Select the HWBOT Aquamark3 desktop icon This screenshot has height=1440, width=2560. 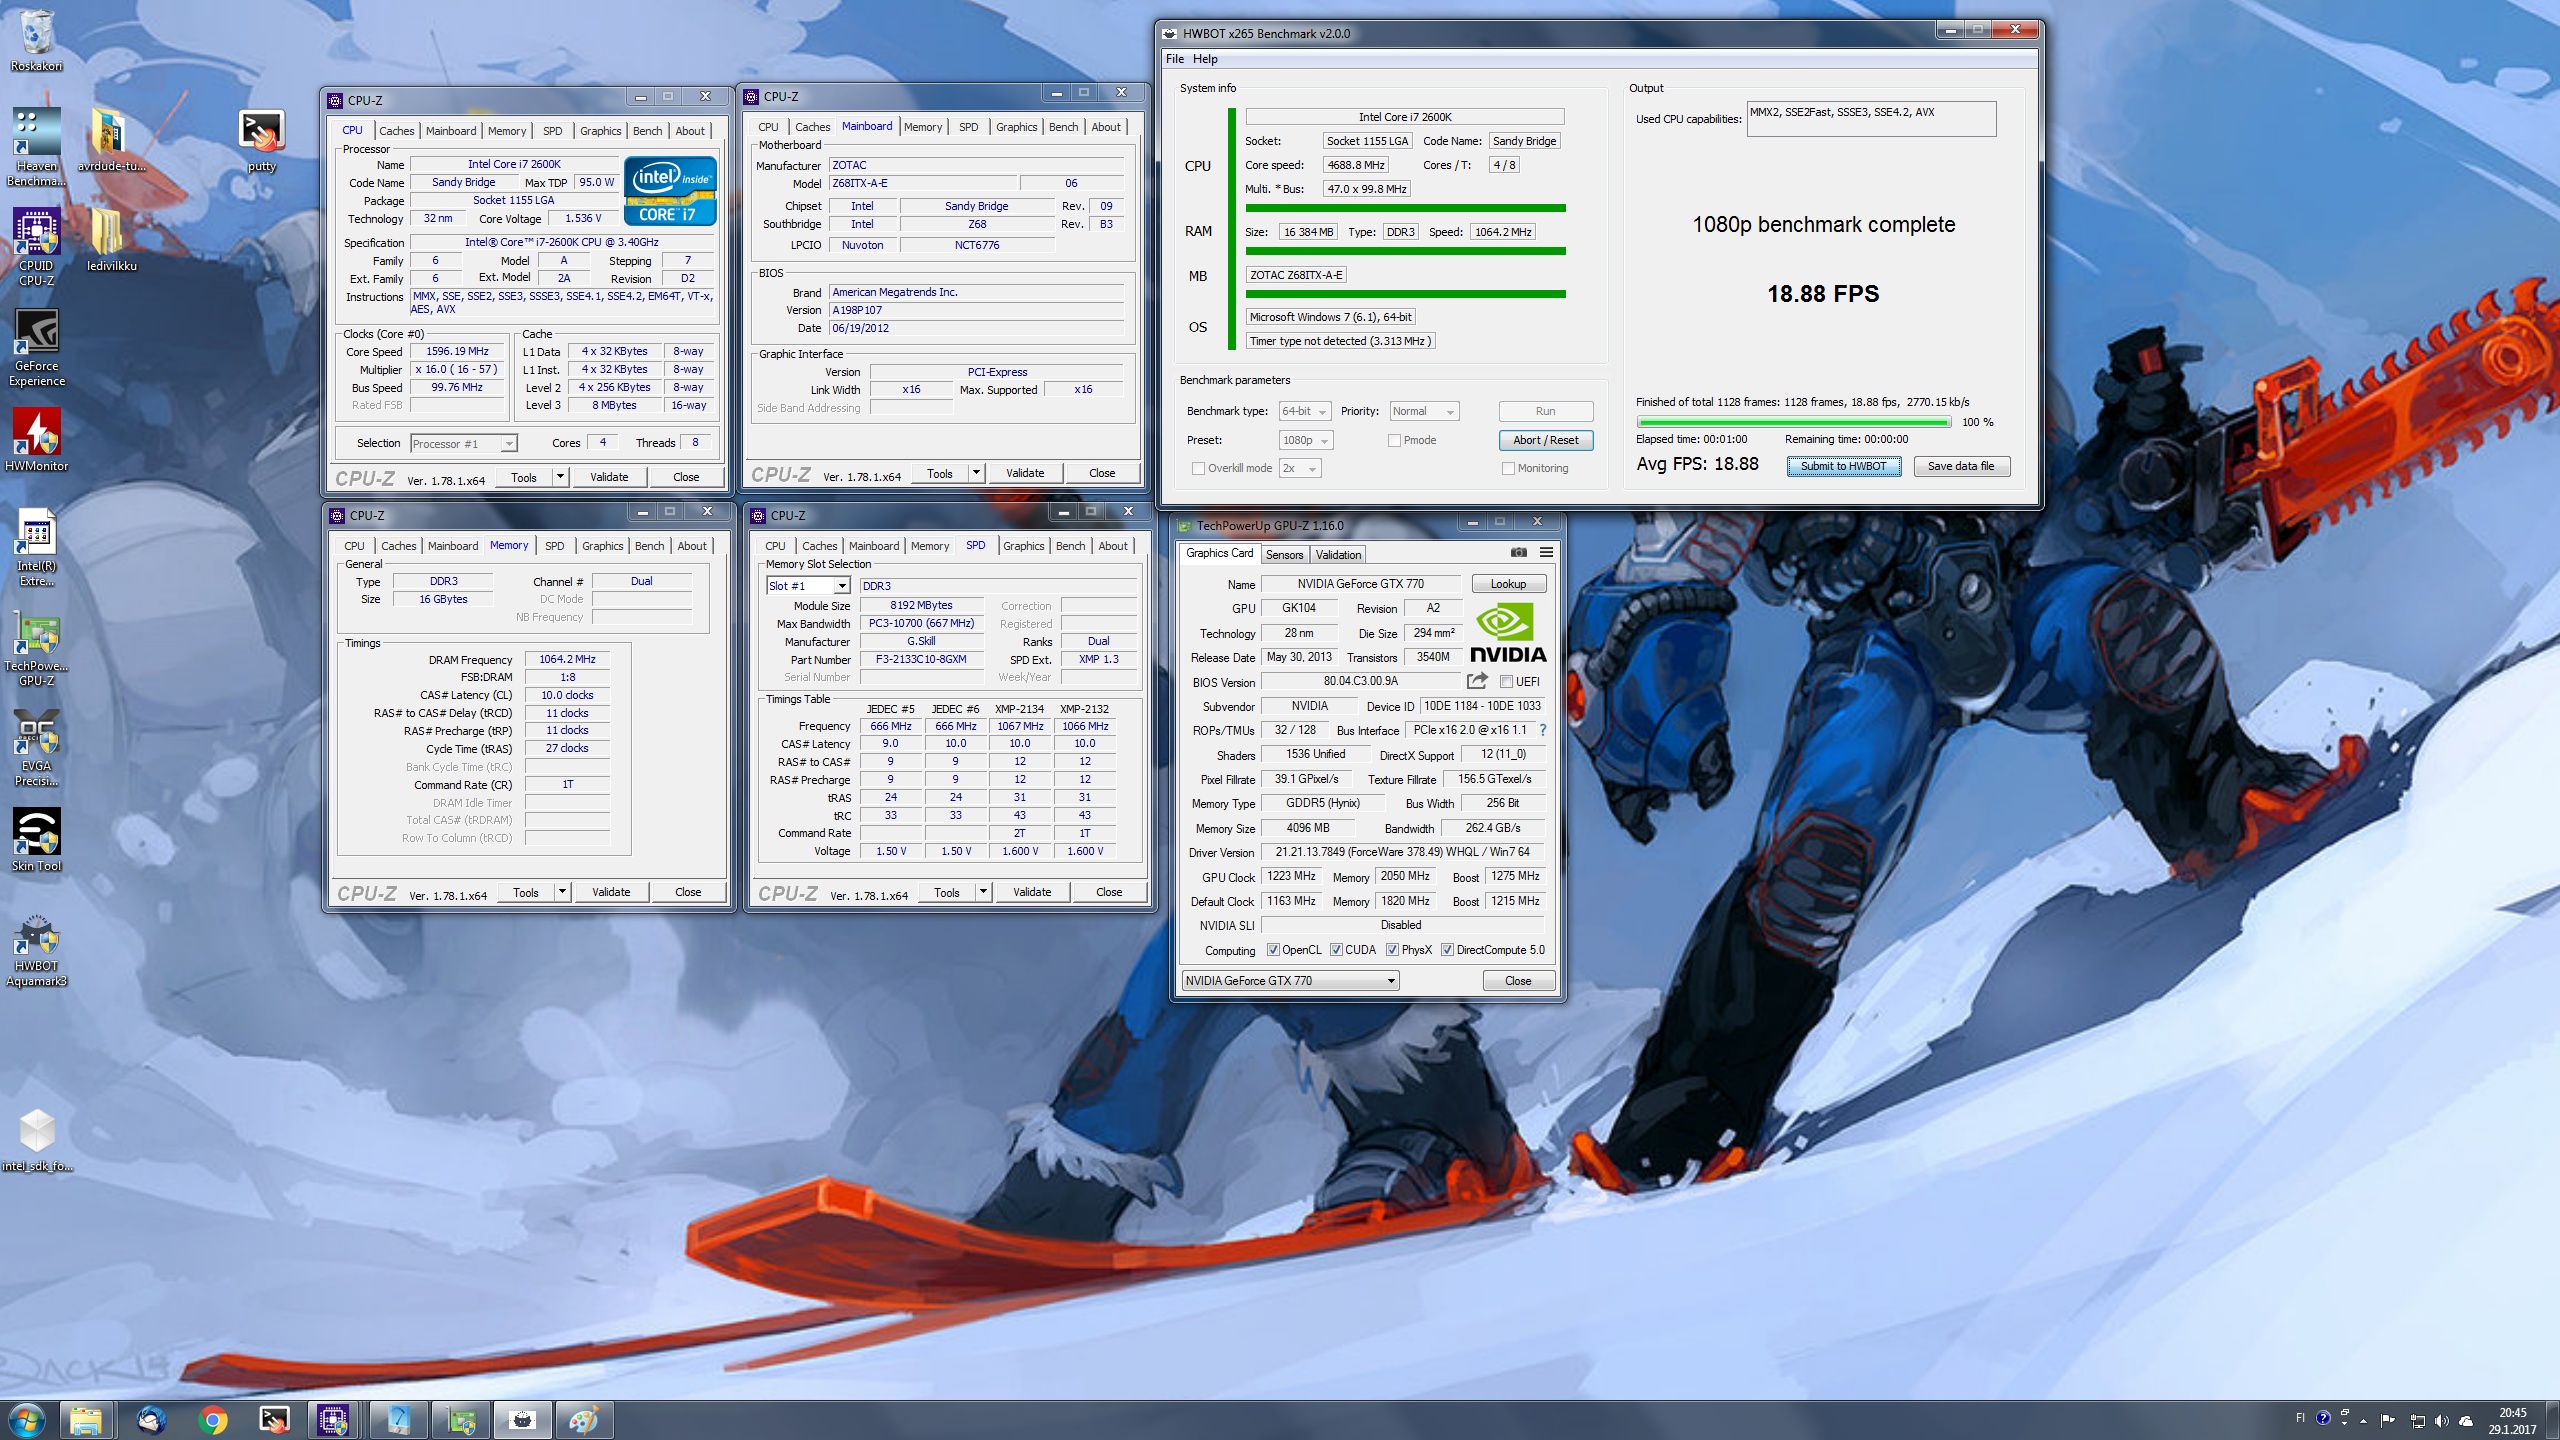[x=36, y=950]
